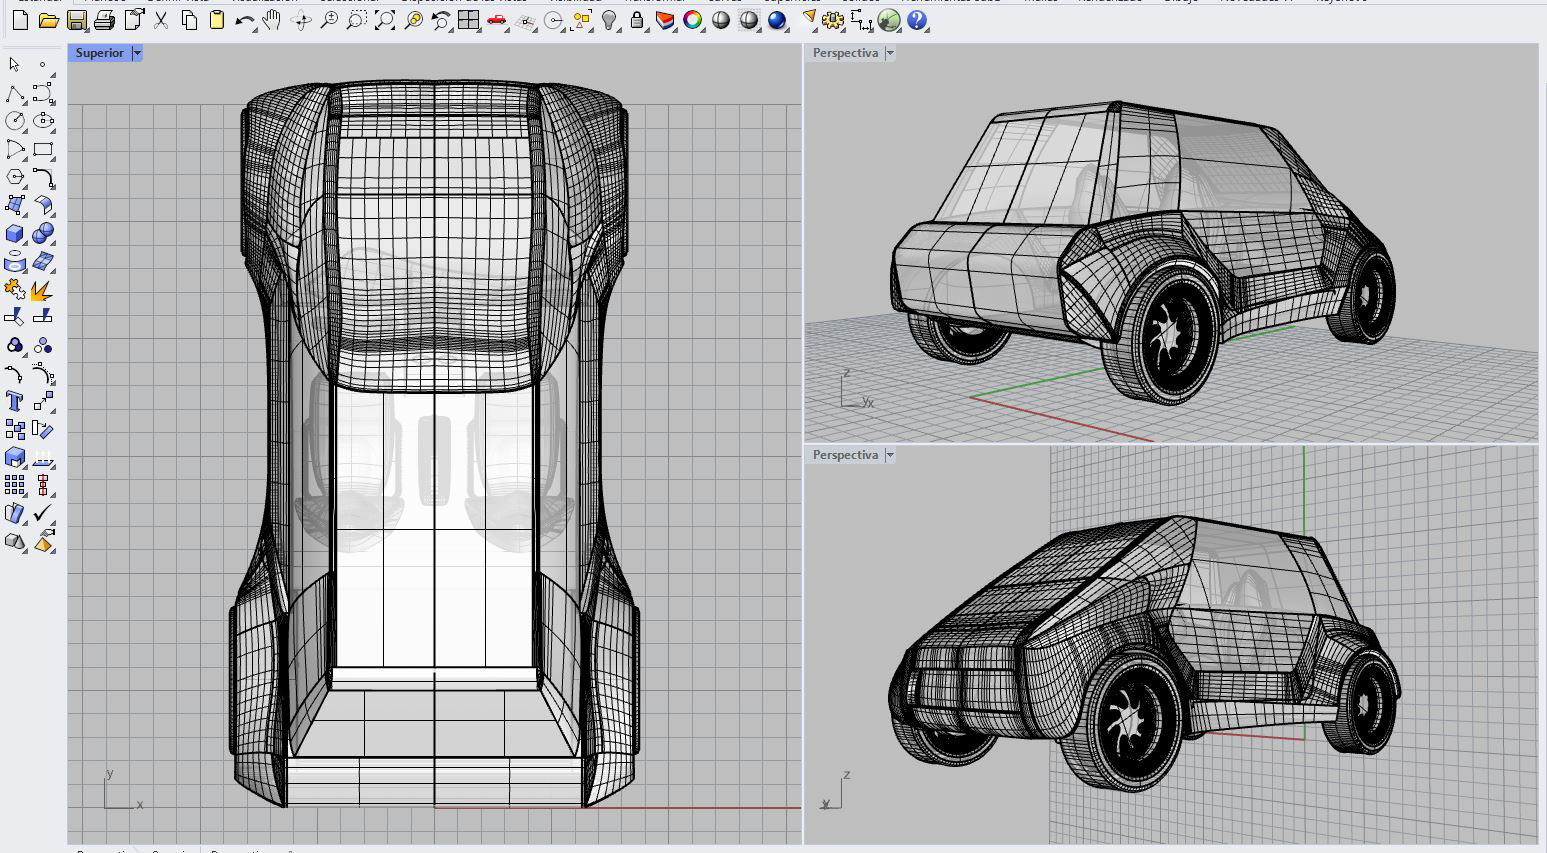Click the Check objects checkmark icon
Viewport: 1547px width, 853px height.
[x=43, y=513]
